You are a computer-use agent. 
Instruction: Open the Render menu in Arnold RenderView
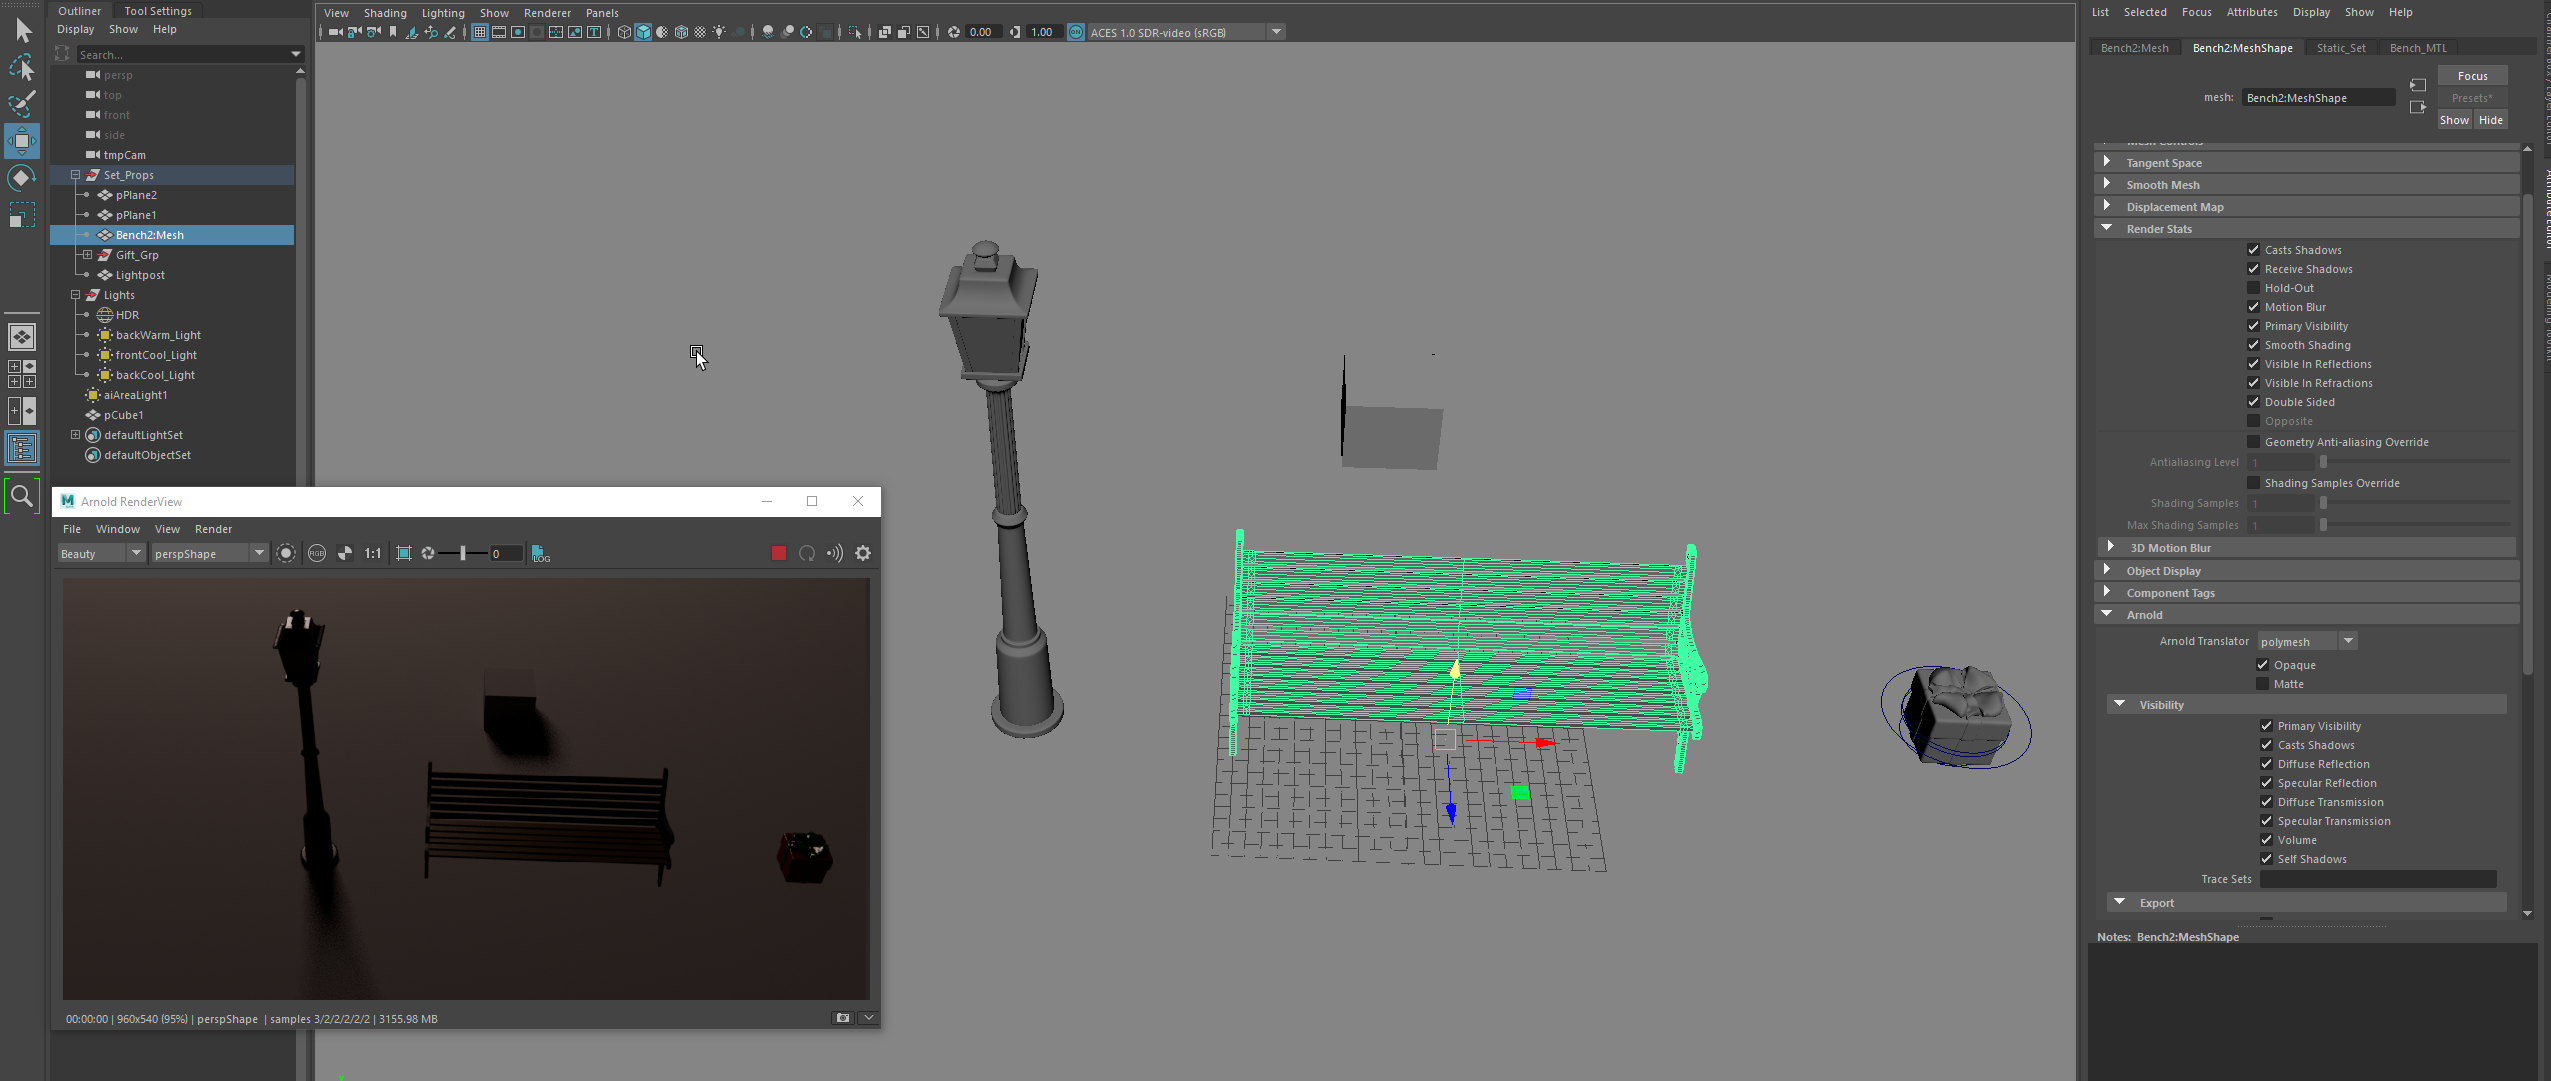pyautogui.click(x=213, y=529)
